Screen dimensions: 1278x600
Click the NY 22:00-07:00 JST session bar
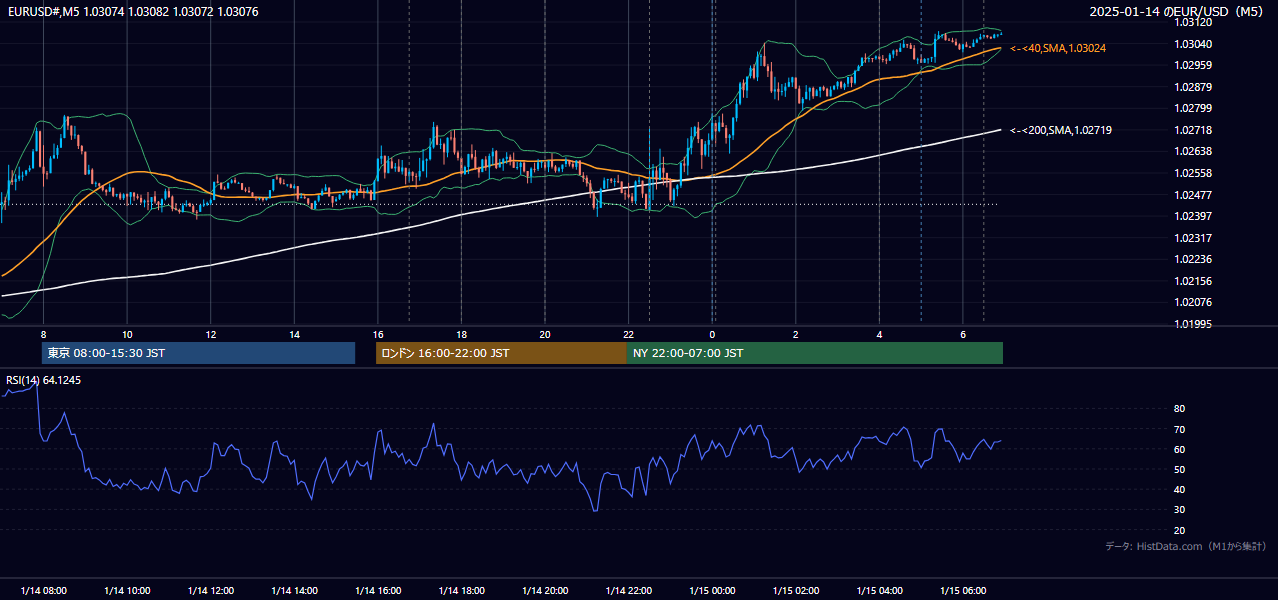pos(815,353)
